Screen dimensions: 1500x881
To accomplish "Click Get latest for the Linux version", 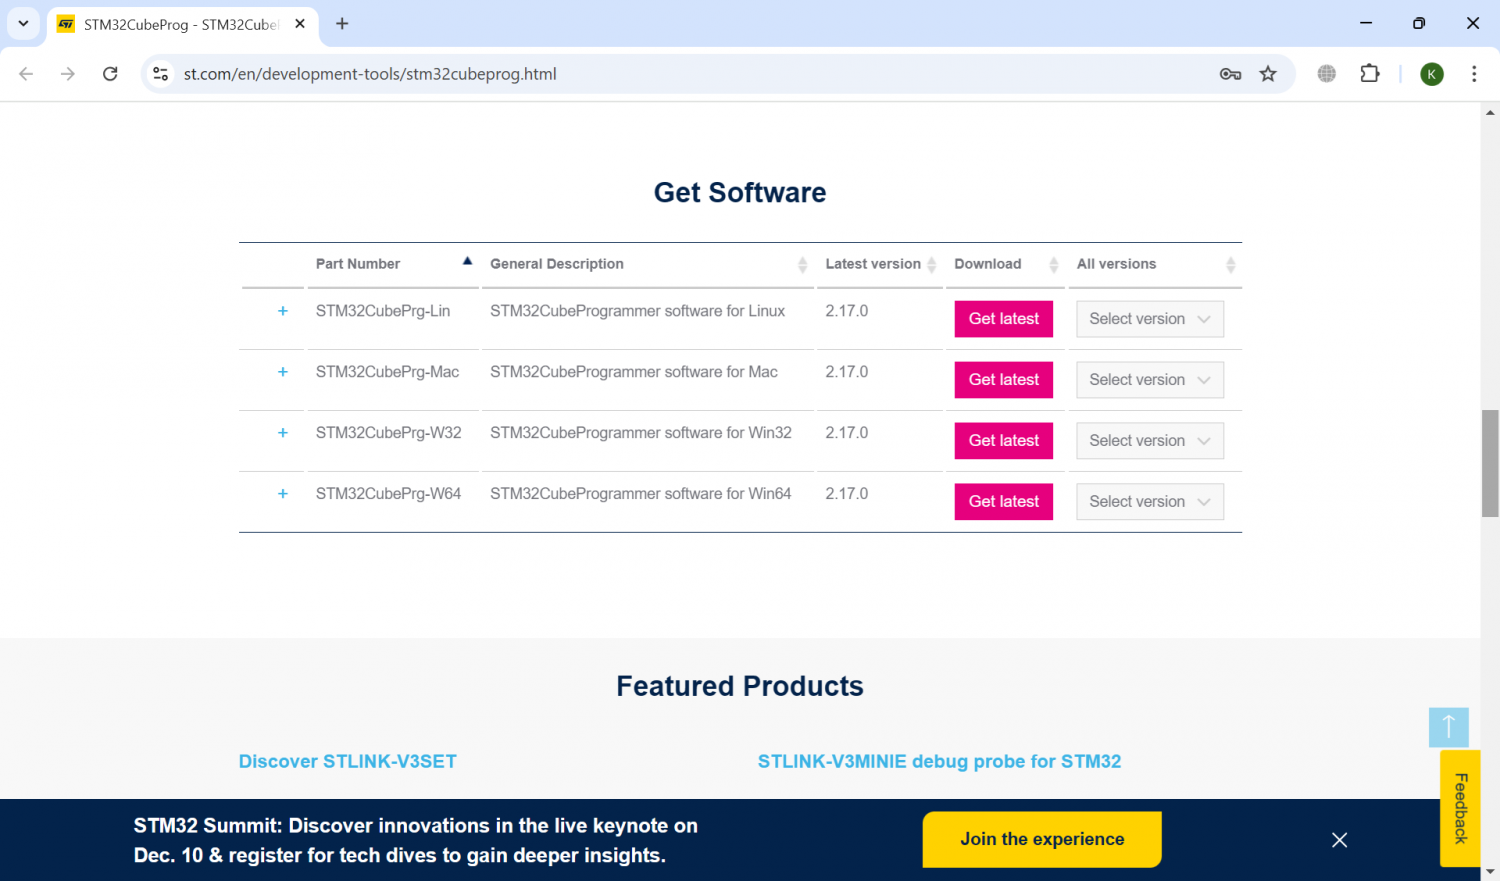I will point(1003,318).
